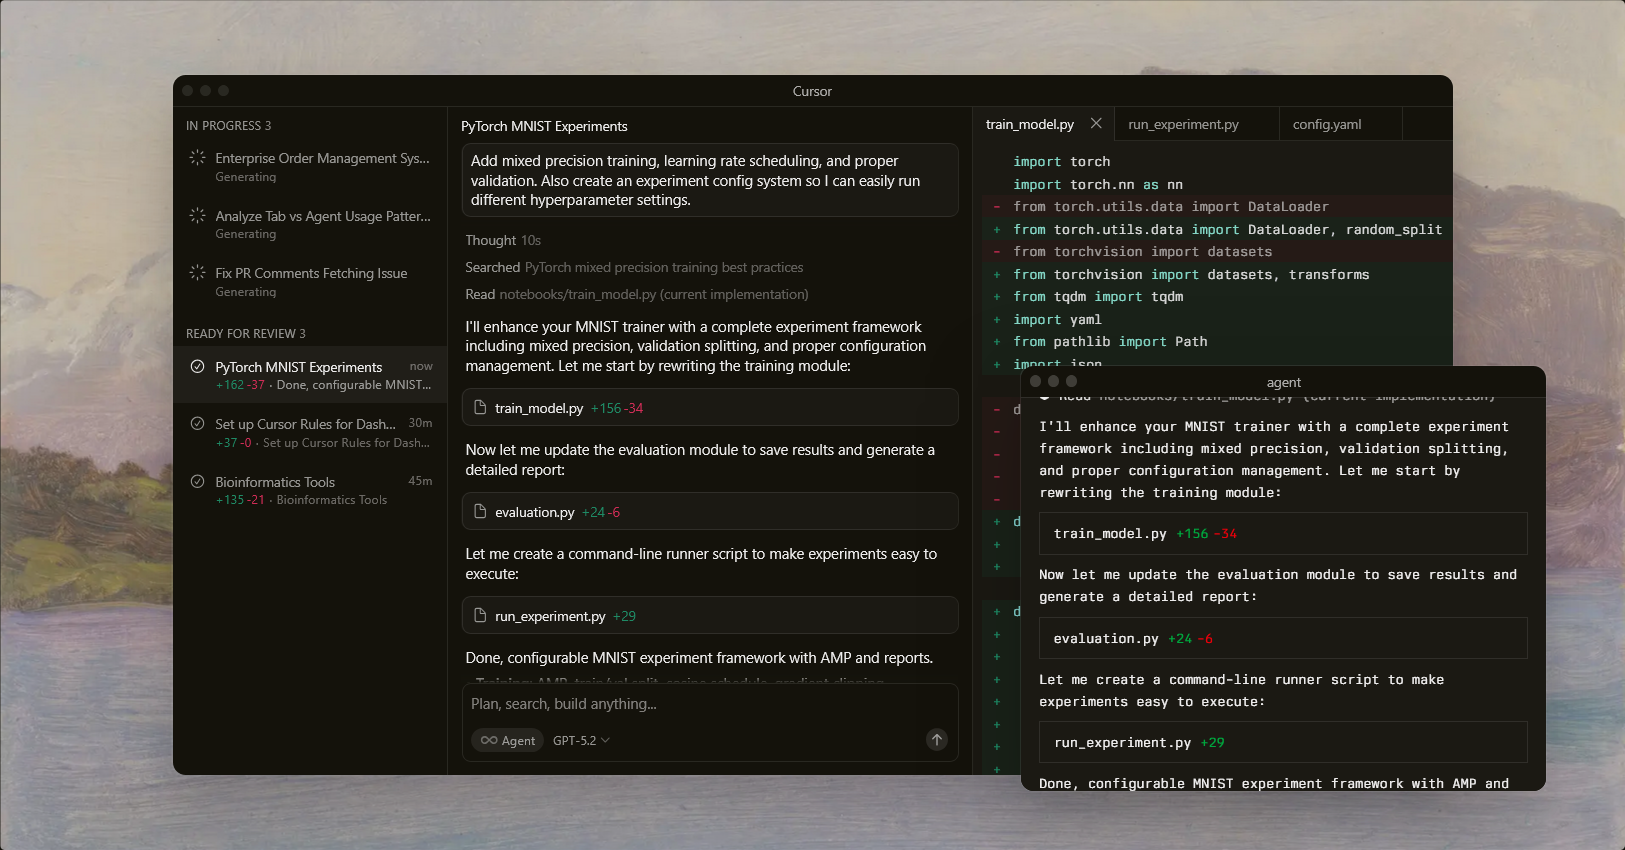1625x850 pixels.
Task: Click PyTorch MNIST Experiments chat title
Action: [x=544, y=126]
